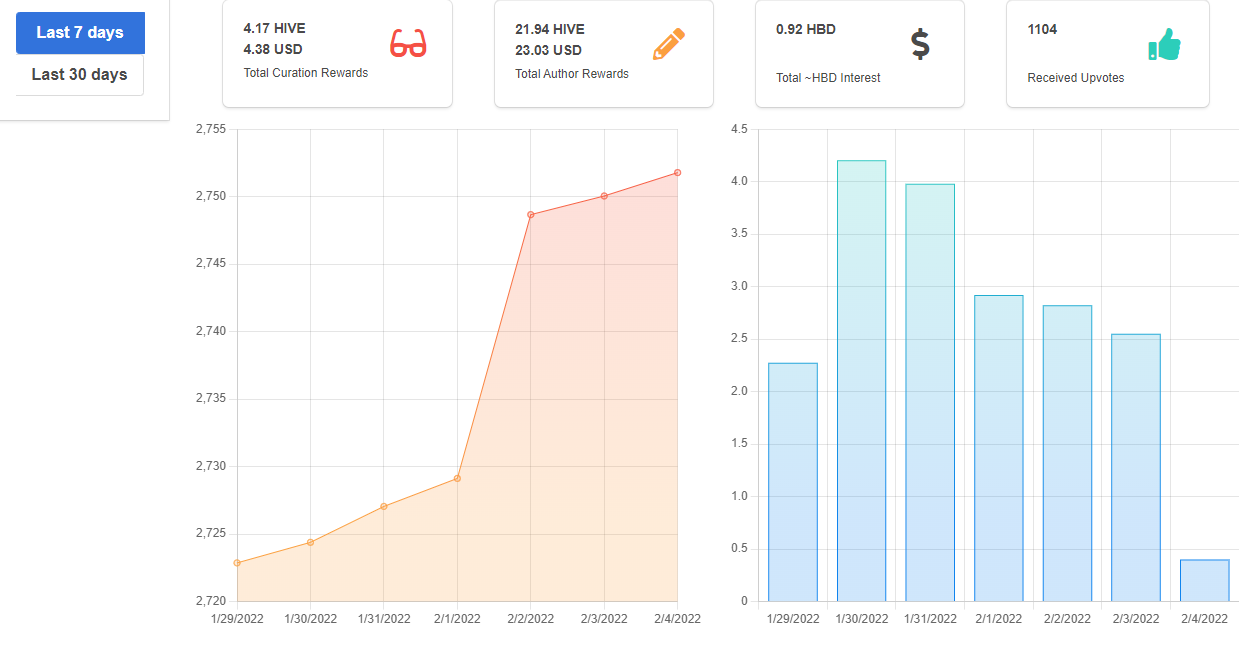Click the 2/3/2022 bar in bar chart

(1136, 468)
